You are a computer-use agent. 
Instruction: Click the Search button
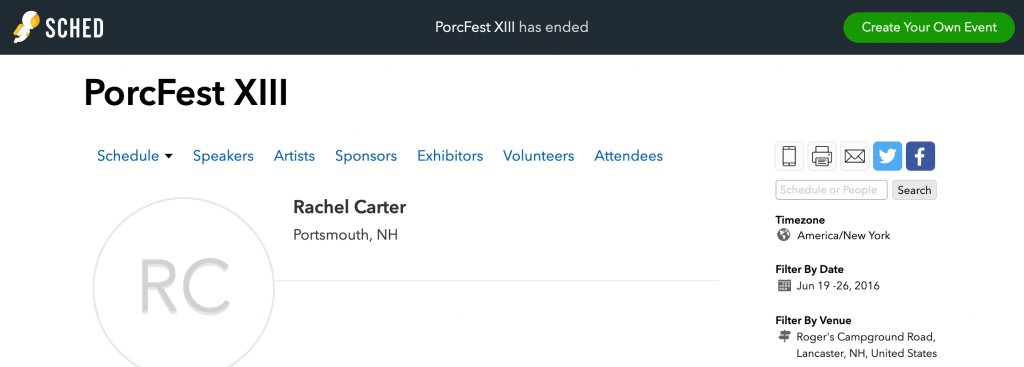point(914,190)
